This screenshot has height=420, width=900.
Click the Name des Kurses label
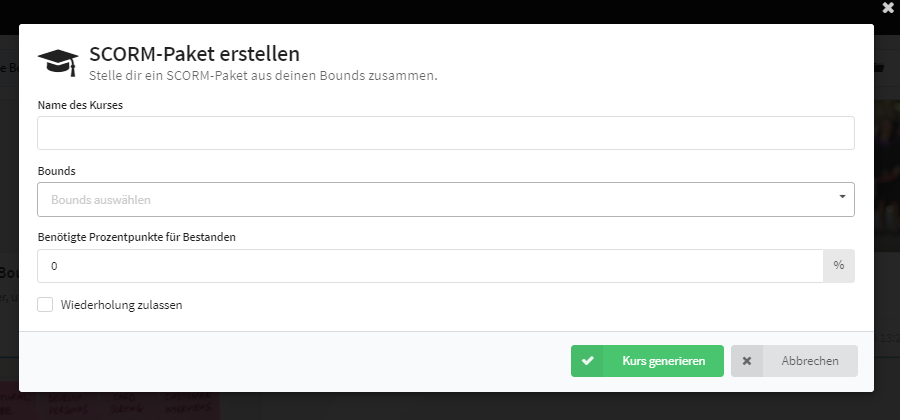click(80, 105)
